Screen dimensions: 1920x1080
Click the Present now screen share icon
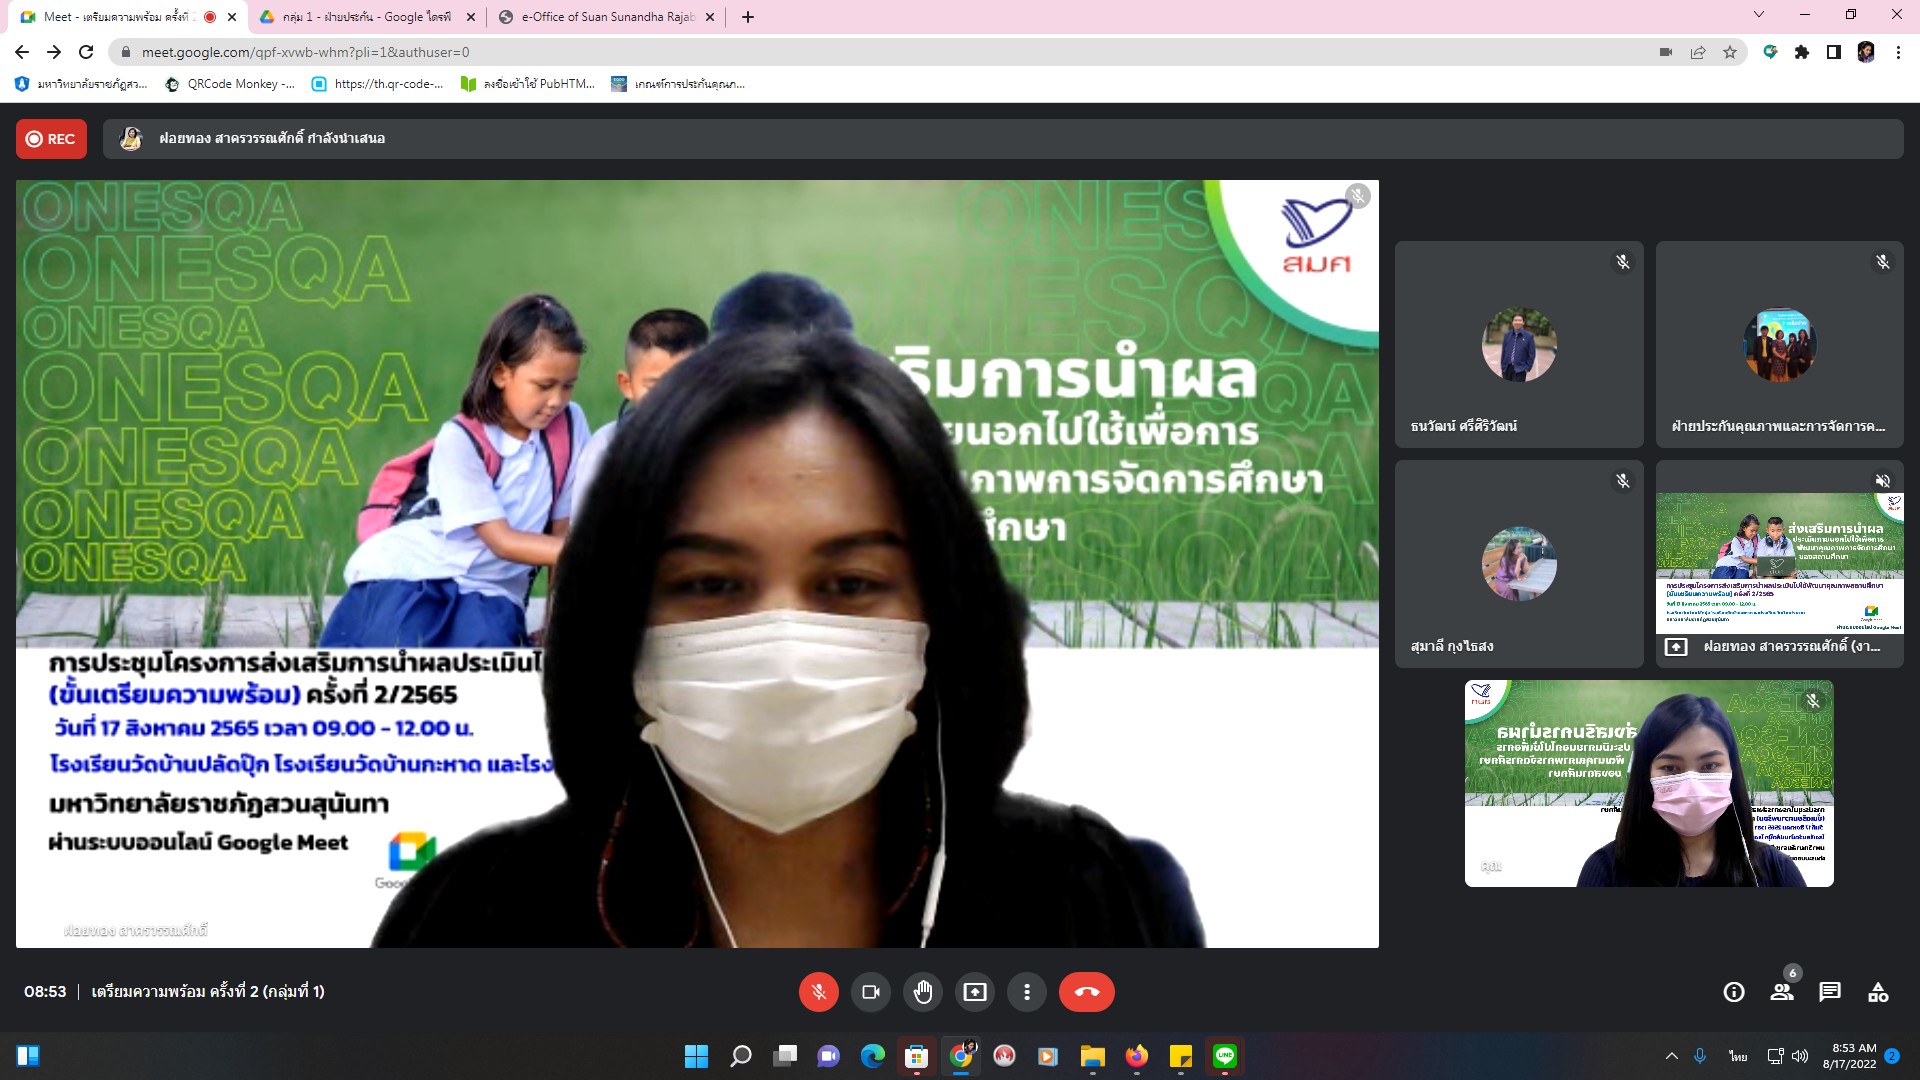(x=974, y=992)
